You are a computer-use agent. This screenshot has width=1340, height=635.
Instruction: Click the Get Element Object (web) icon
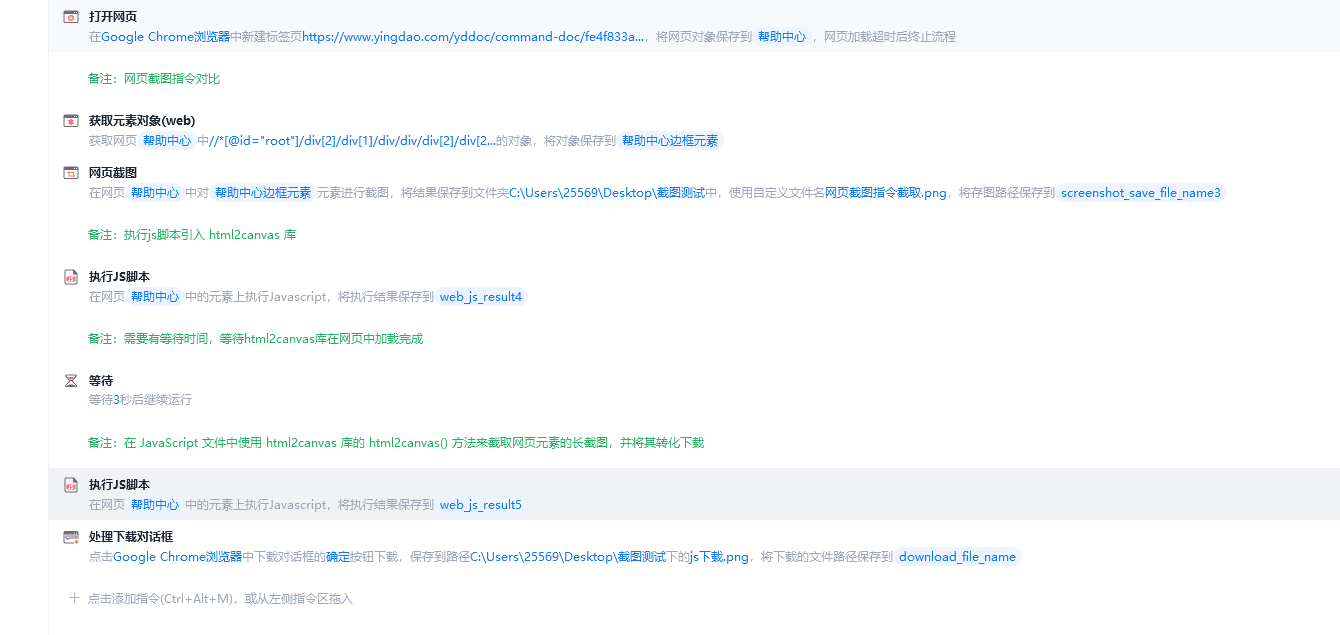tap(71, 121)
